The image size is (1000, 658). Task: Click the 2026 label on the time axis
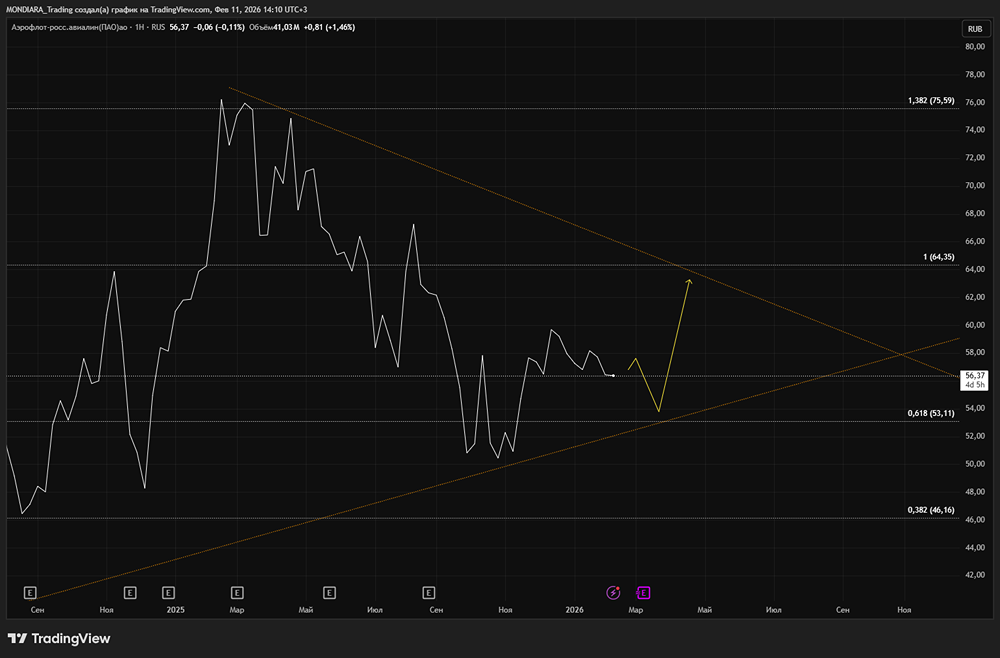(575, 610)
